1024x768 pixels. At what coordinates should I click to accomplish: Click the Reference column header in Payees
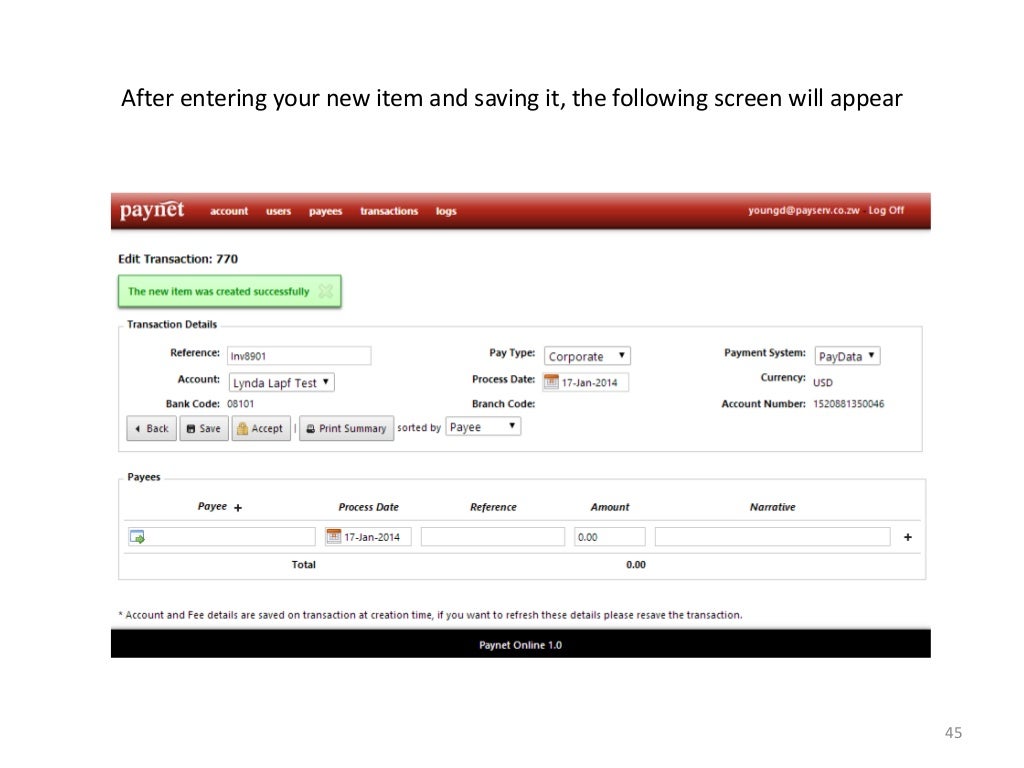pyautogui.click(x=493, y=507)
